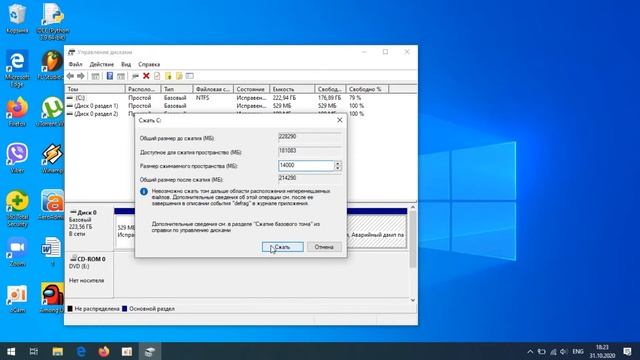Sort by the Тип column header
Image resolution: width=640 pixels, height=360 pixels.
(176, 89)
